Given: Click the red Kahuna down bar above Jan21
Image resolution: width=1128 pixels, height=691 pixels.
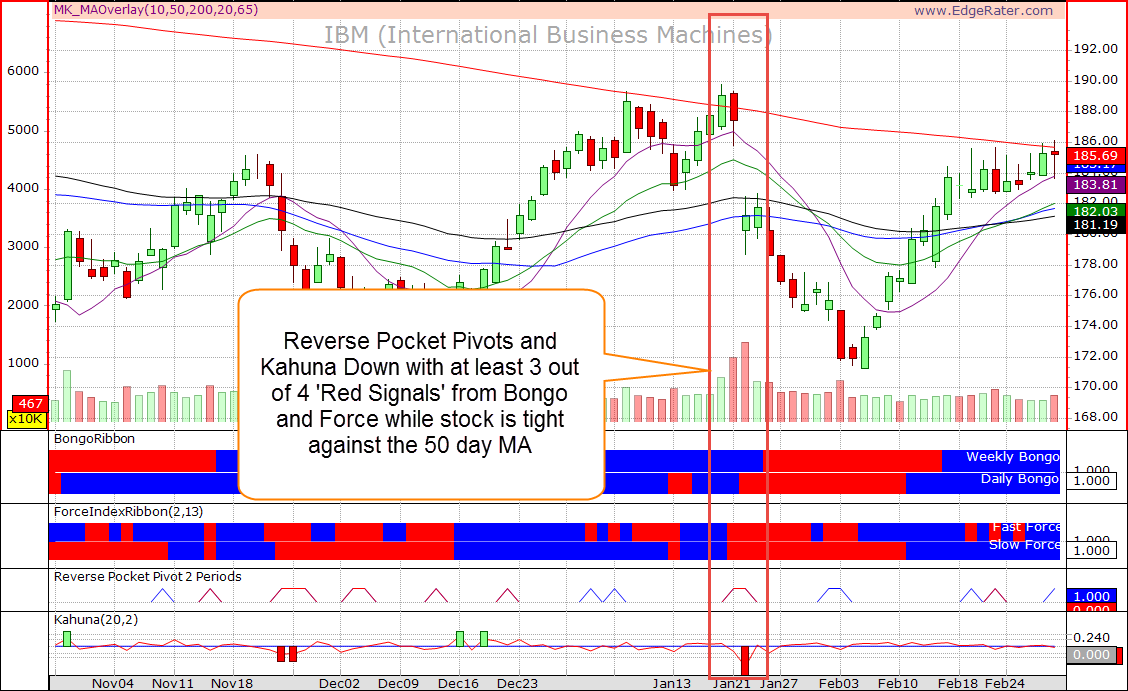Looking at the screenshot, I should click(745, 660).
